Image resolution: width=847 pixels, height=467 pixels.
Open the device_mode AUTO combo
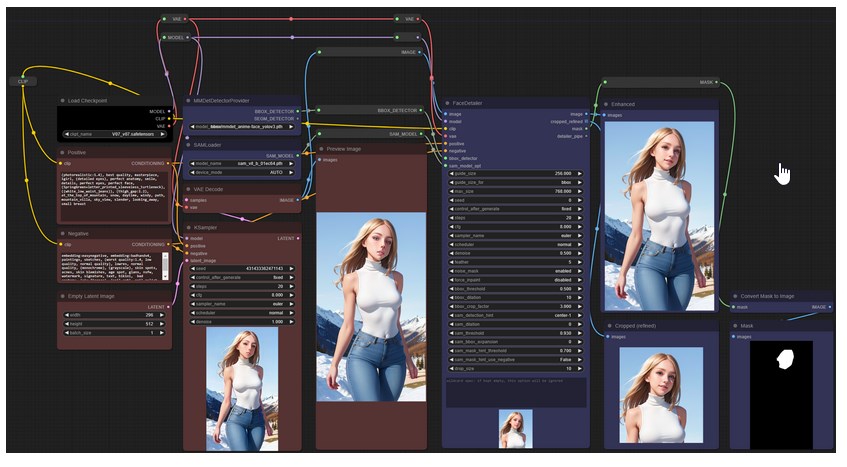(242, 173)
